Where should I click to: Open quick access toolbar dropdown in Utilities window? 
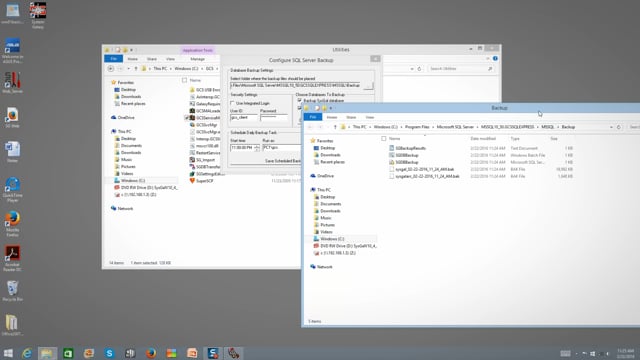(131, 50)
